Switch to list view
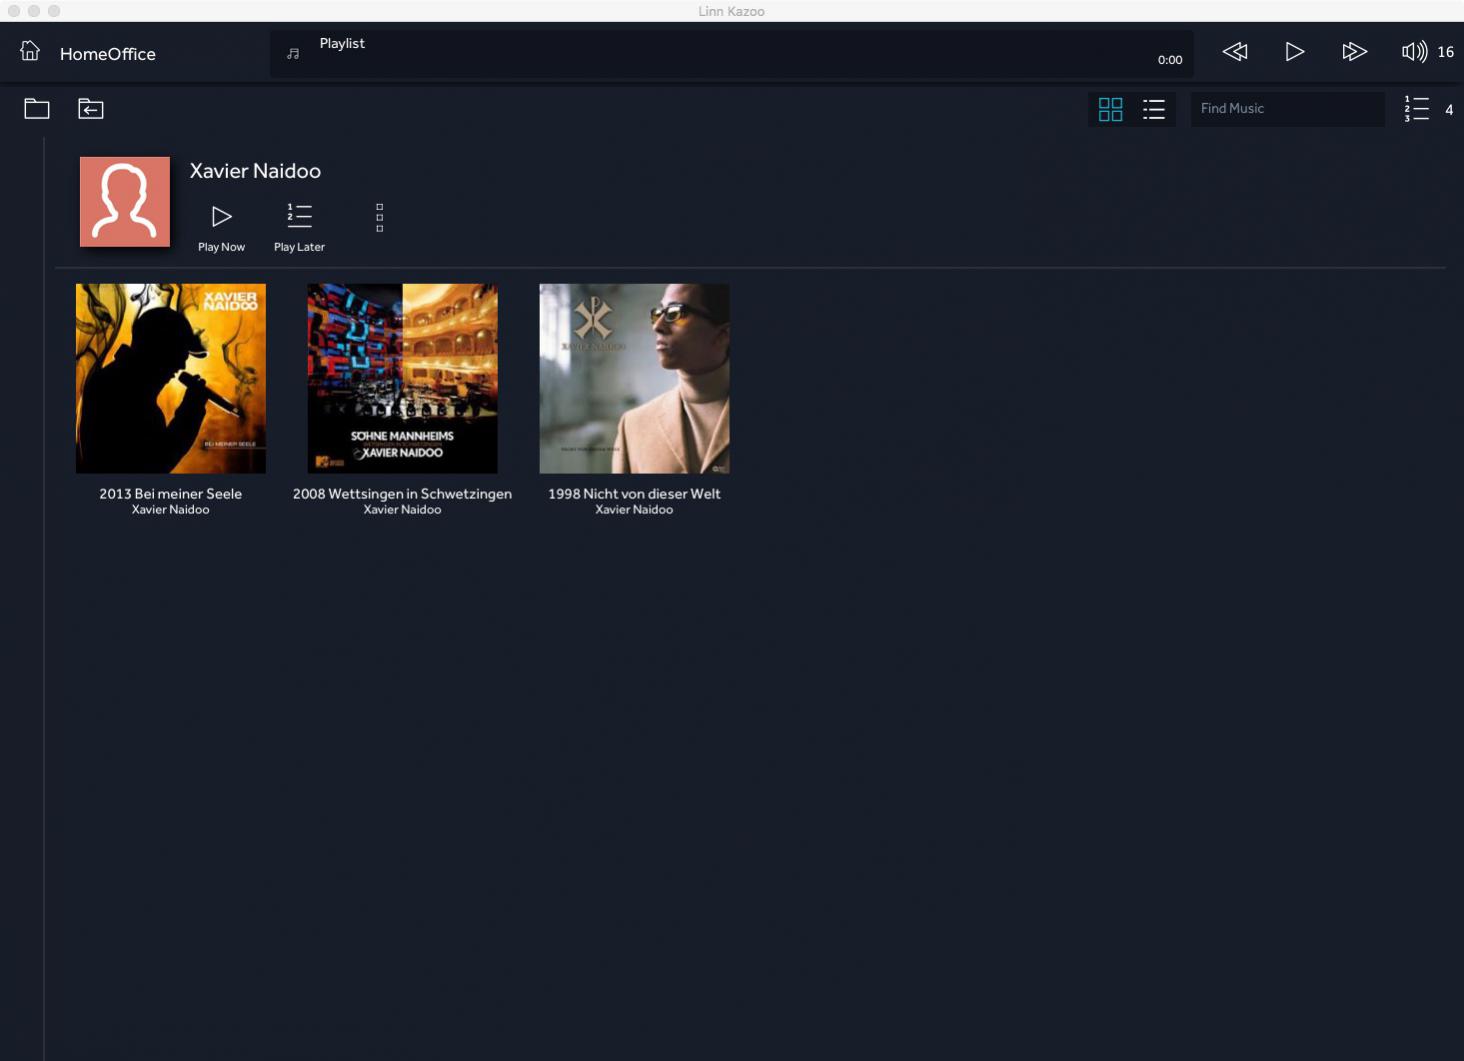Image resolution: width=1464 pixels, height=1061 pixels. [x=1154, y=109]
